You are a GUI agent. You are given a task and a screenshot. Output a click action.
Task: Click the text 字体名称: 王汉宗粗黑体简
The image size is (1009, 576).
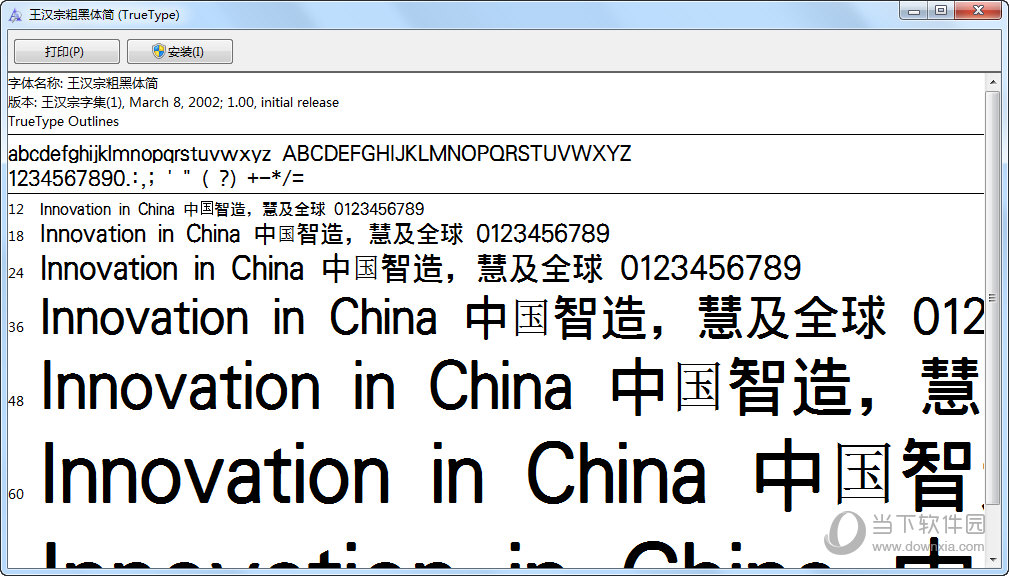(83, 83)
